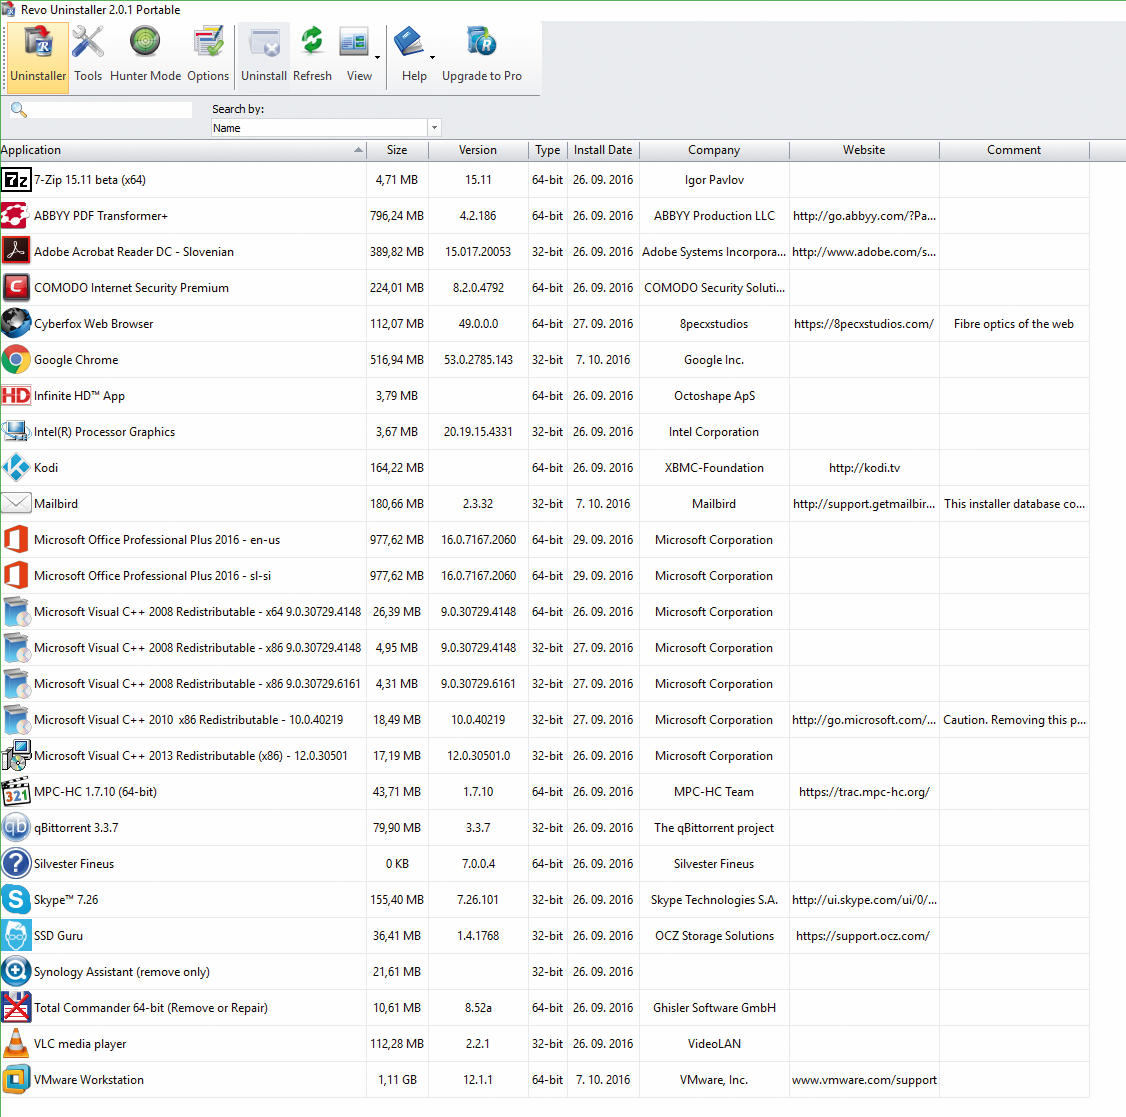
Task: Activate Hunter Mode icon
Action: point(145,42)
